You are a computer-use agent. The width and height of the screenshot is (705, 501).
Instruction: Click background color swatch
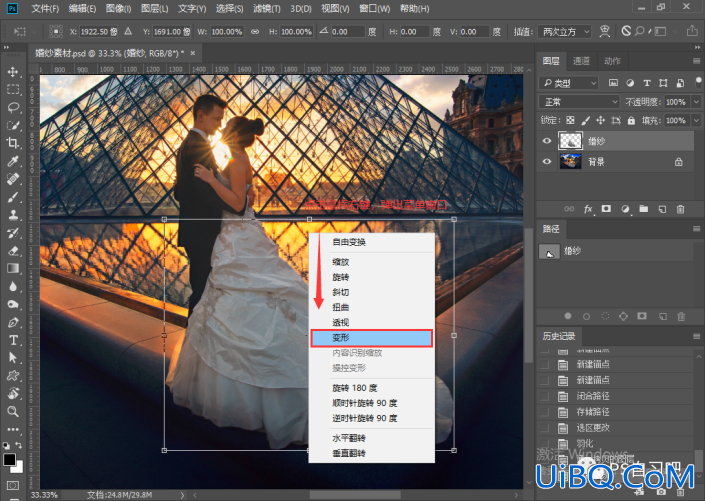(x=18, y=468)
